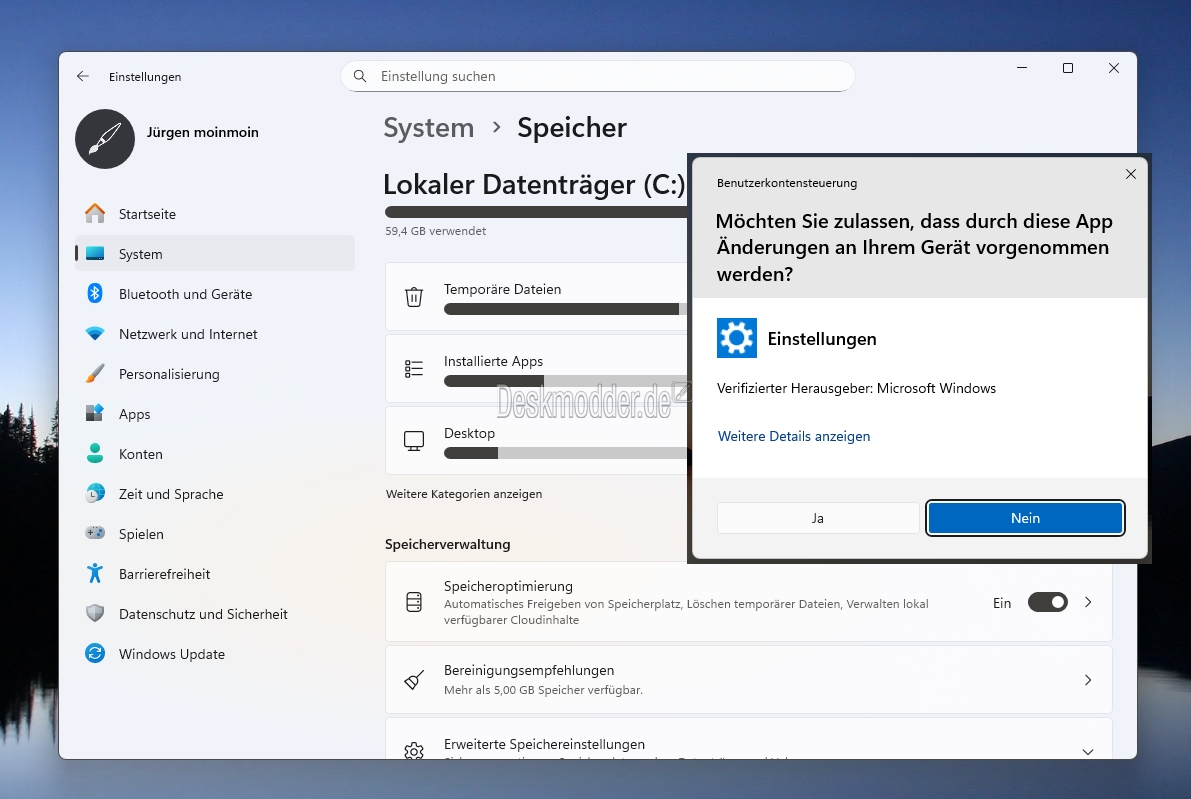Screen dimensions: 1191x799
Task: Click the Bluetooth und Geräte icon
Action: pos(95,294)
